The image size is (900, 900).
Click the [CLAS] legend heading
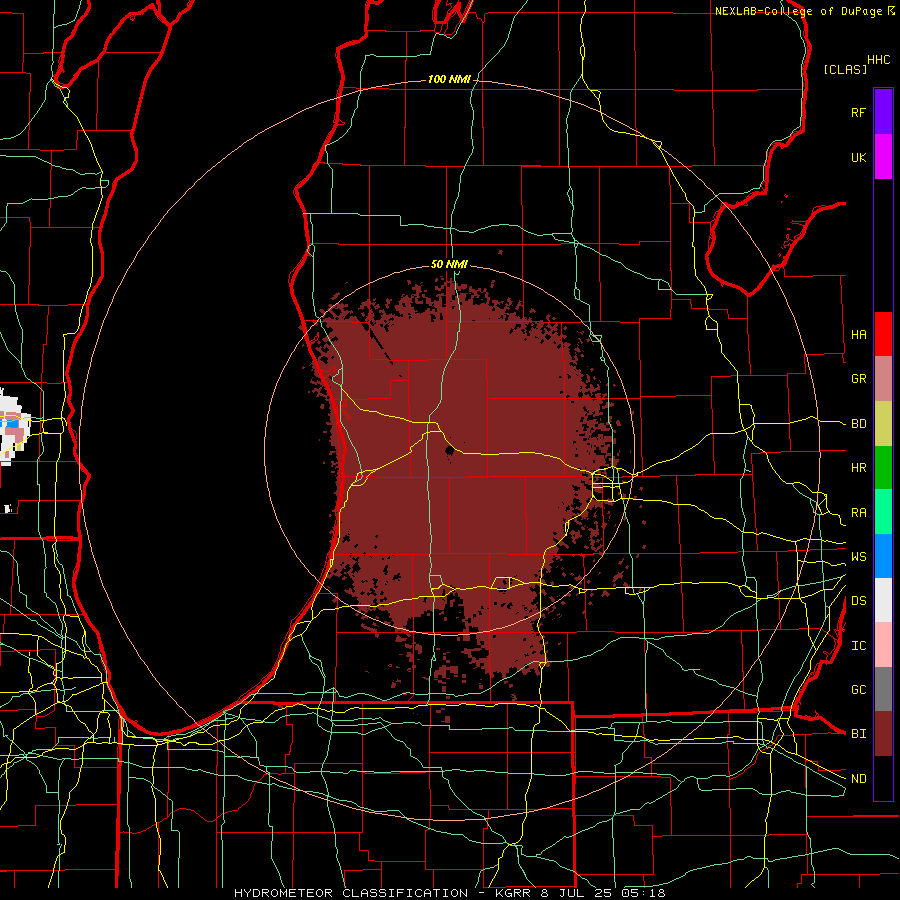tap(845, 69)
